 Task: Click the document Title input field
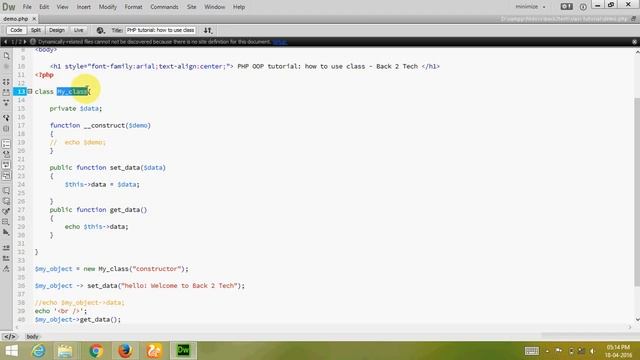coord(161,30)
